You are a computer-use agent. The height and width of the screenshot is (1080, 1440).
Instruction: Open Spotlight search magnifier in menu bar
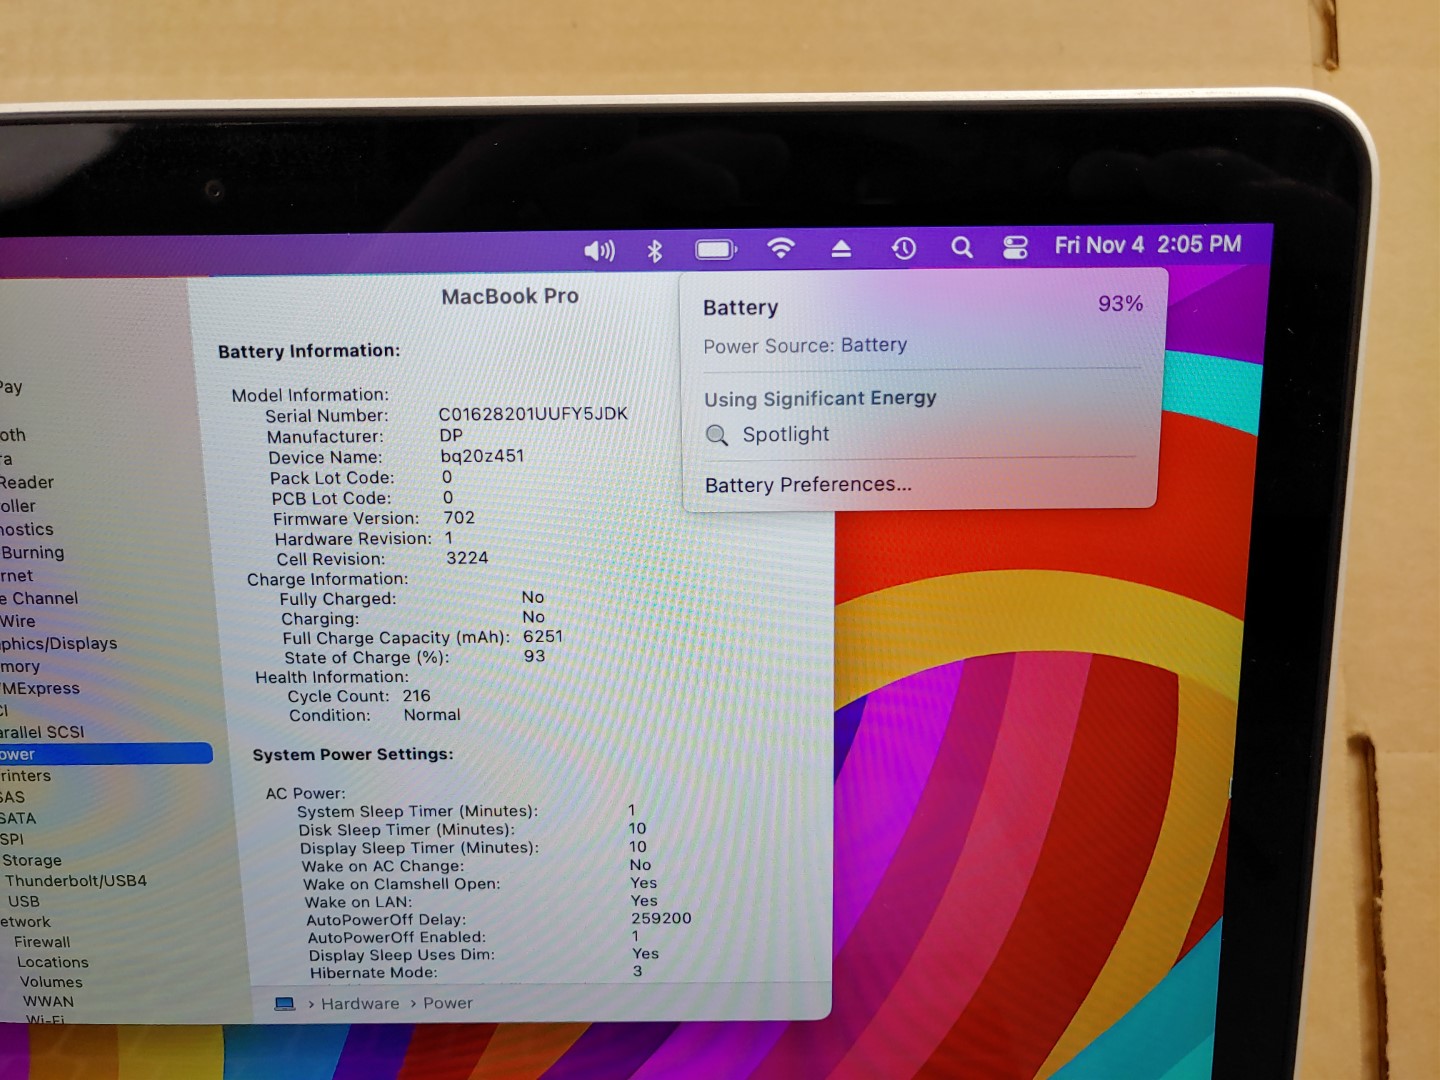click(x=962, y=247)
